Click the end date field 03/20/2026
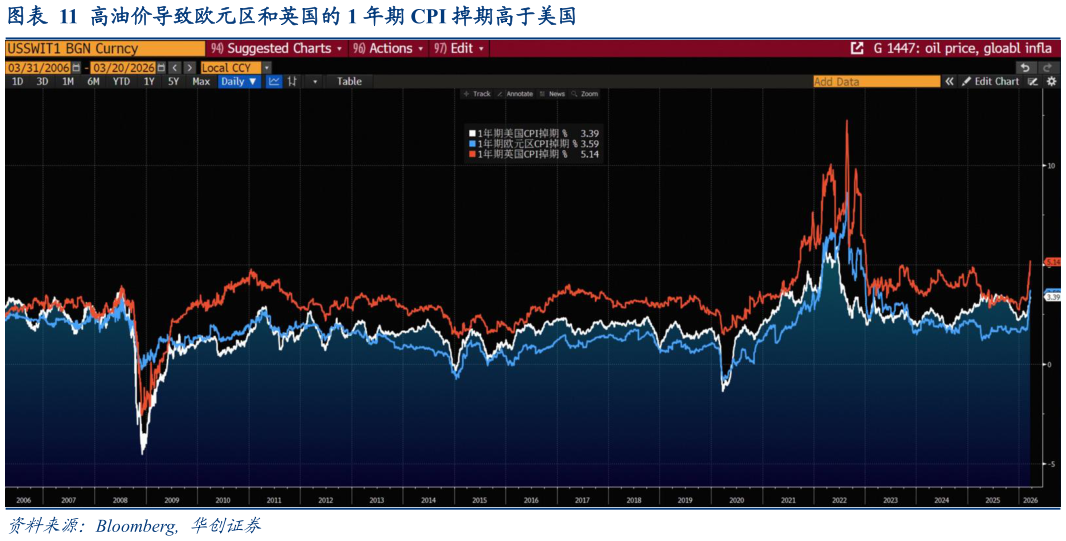The width and height of the screenshot is (1066, 541). [x=124, y=68]
